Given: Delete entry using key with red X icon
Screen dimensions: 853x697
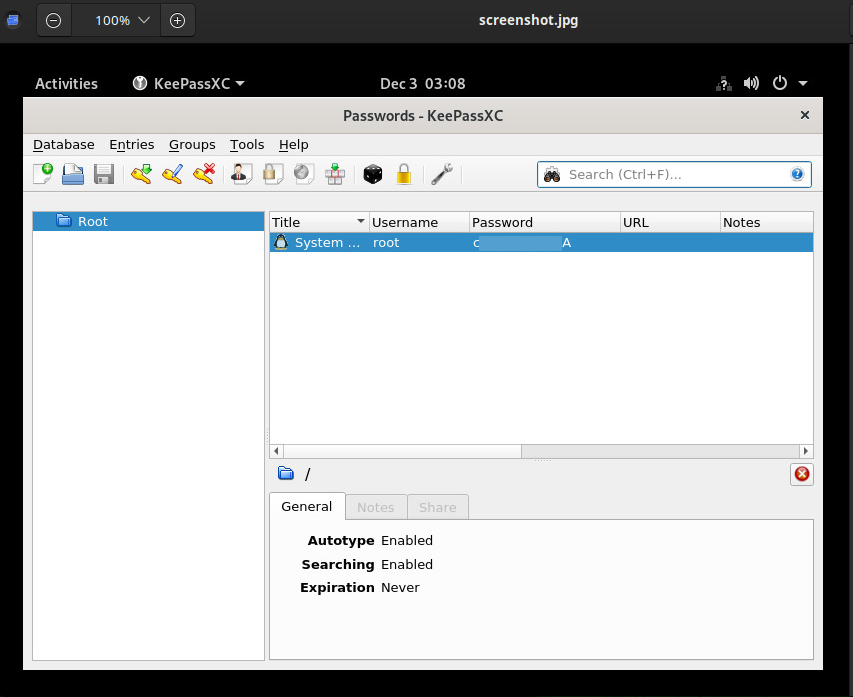Looking at the screenshot, I should click(204, 174).
